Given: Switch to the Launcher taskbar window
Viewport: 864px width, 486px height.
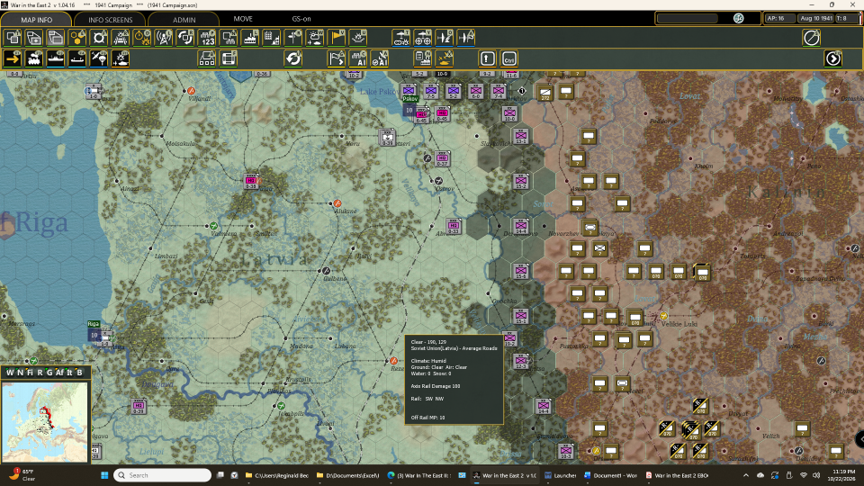Looking at the screenshot, I should click(560, 475).
